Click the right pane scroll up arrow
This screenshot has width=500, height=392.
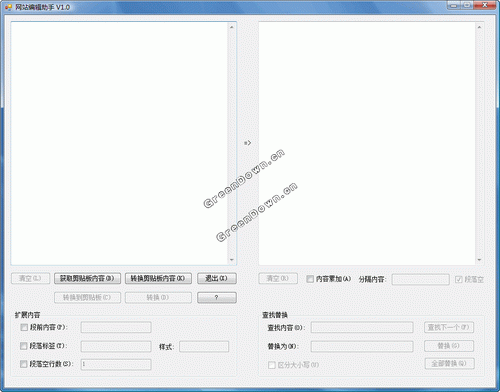pos(479,27)
